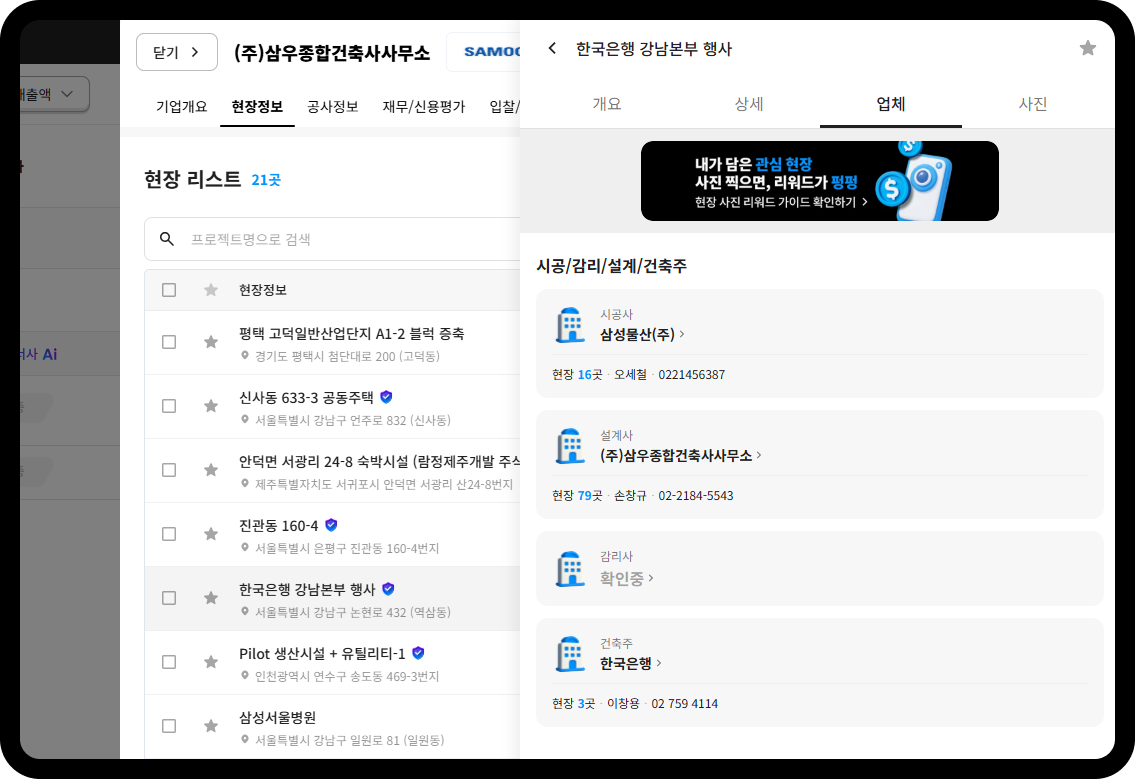Click verified badge next to 한국은행 강남본부 행사 row
The width and height of the screenshot is (1135, 779).
389,589
